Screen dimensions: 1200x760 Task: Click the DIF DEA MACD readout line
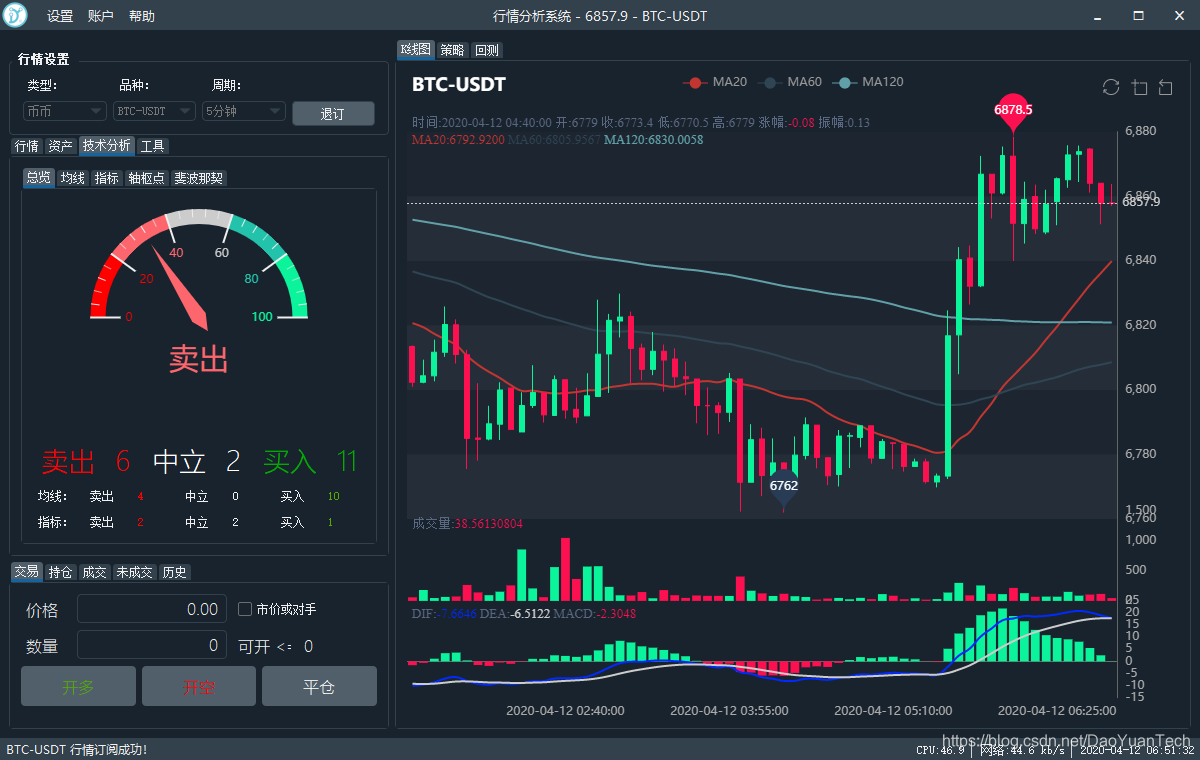click(524, 613)
